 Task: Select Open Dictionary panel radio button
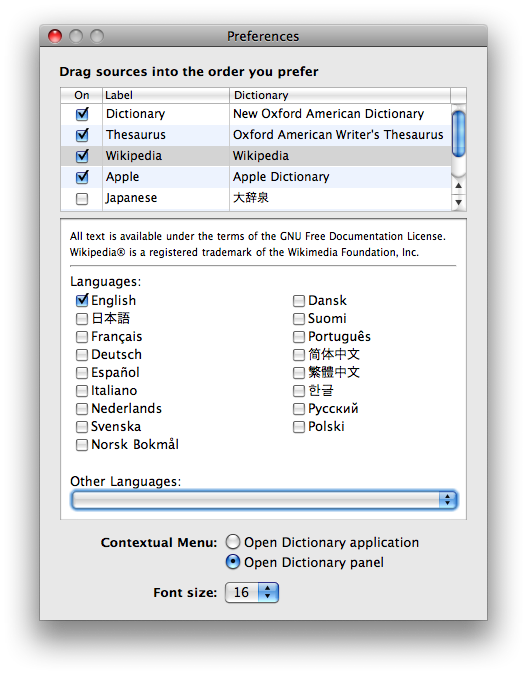pyautogui.click(x=233, y=562)
